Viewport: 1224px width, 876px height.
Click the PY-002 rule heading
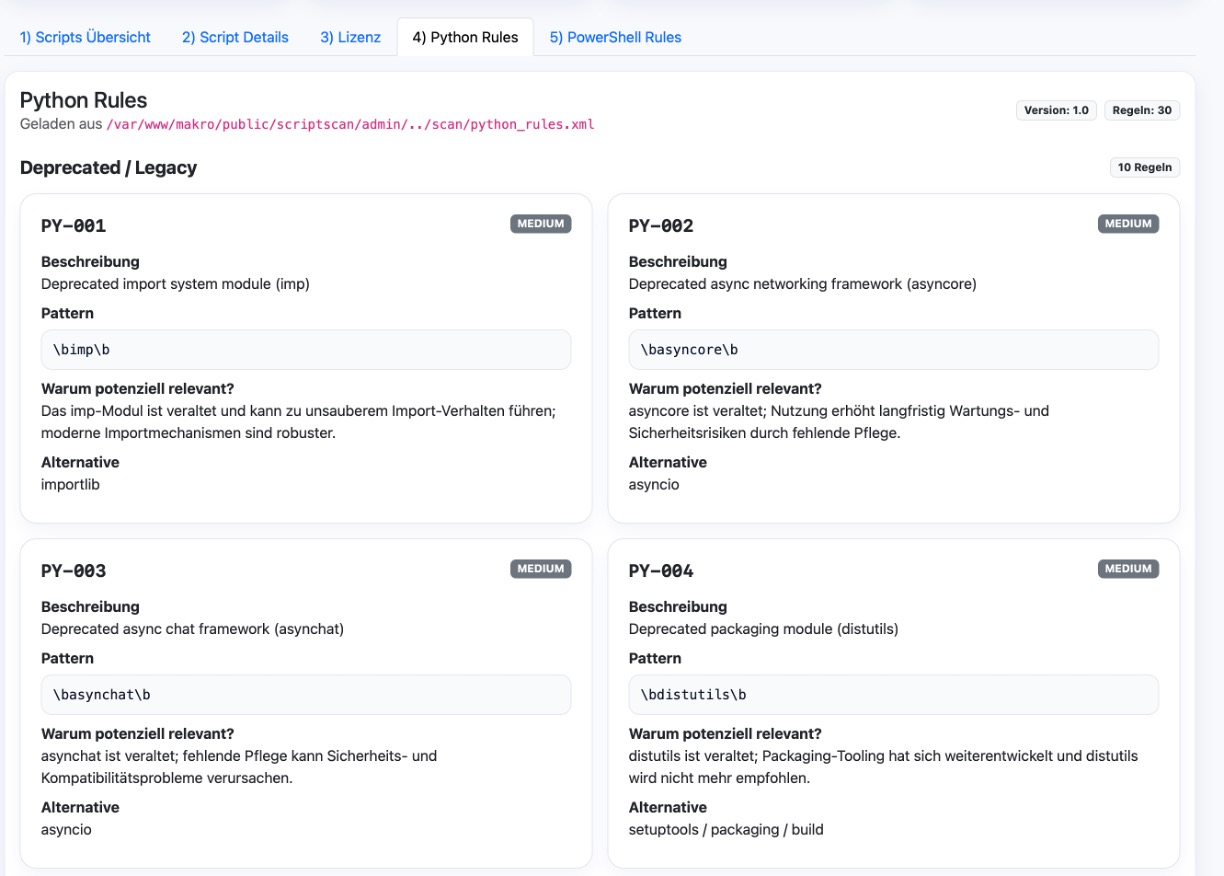pyautogui.click(x=660, y=226)
